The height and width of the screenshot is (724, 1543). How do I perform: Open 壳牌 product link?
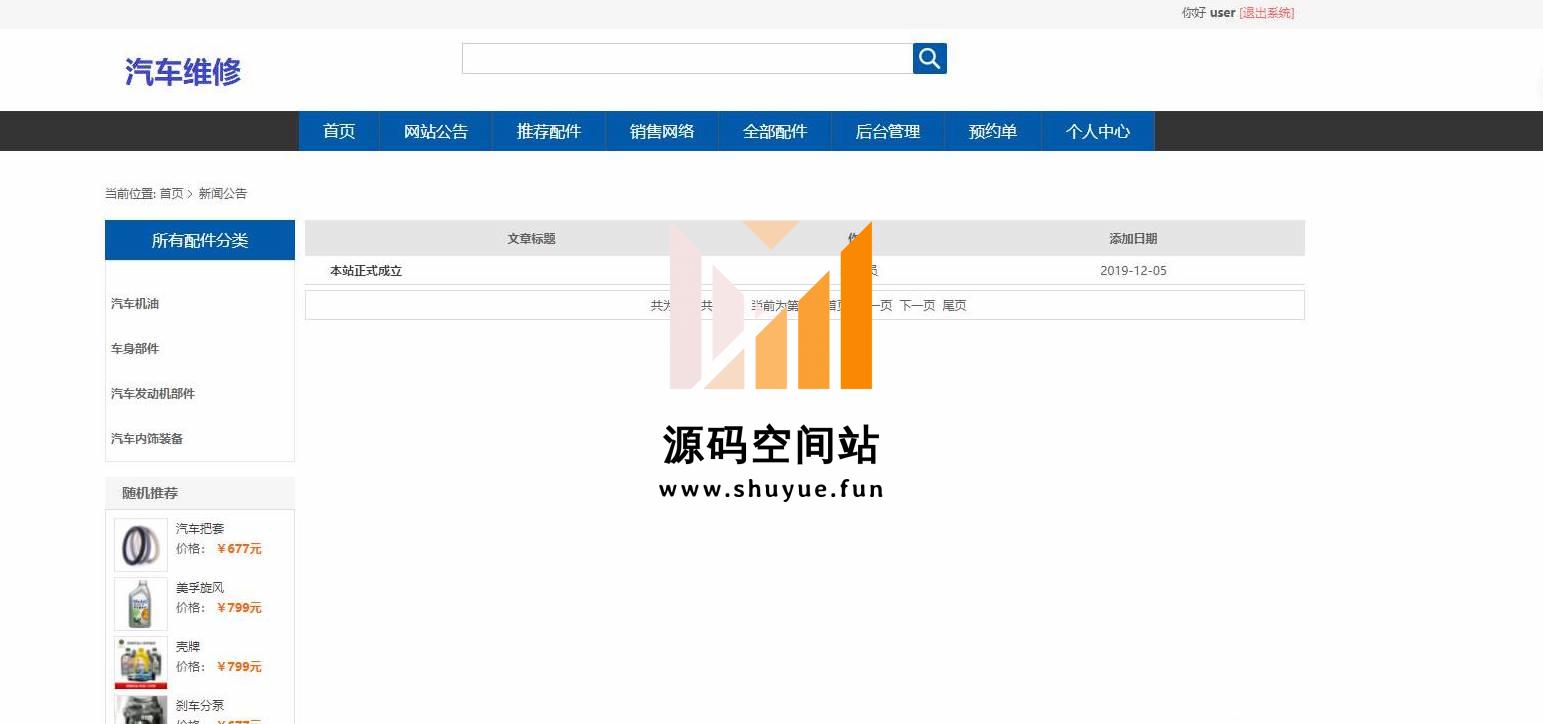pyautogui.click(x=188, y=647)
